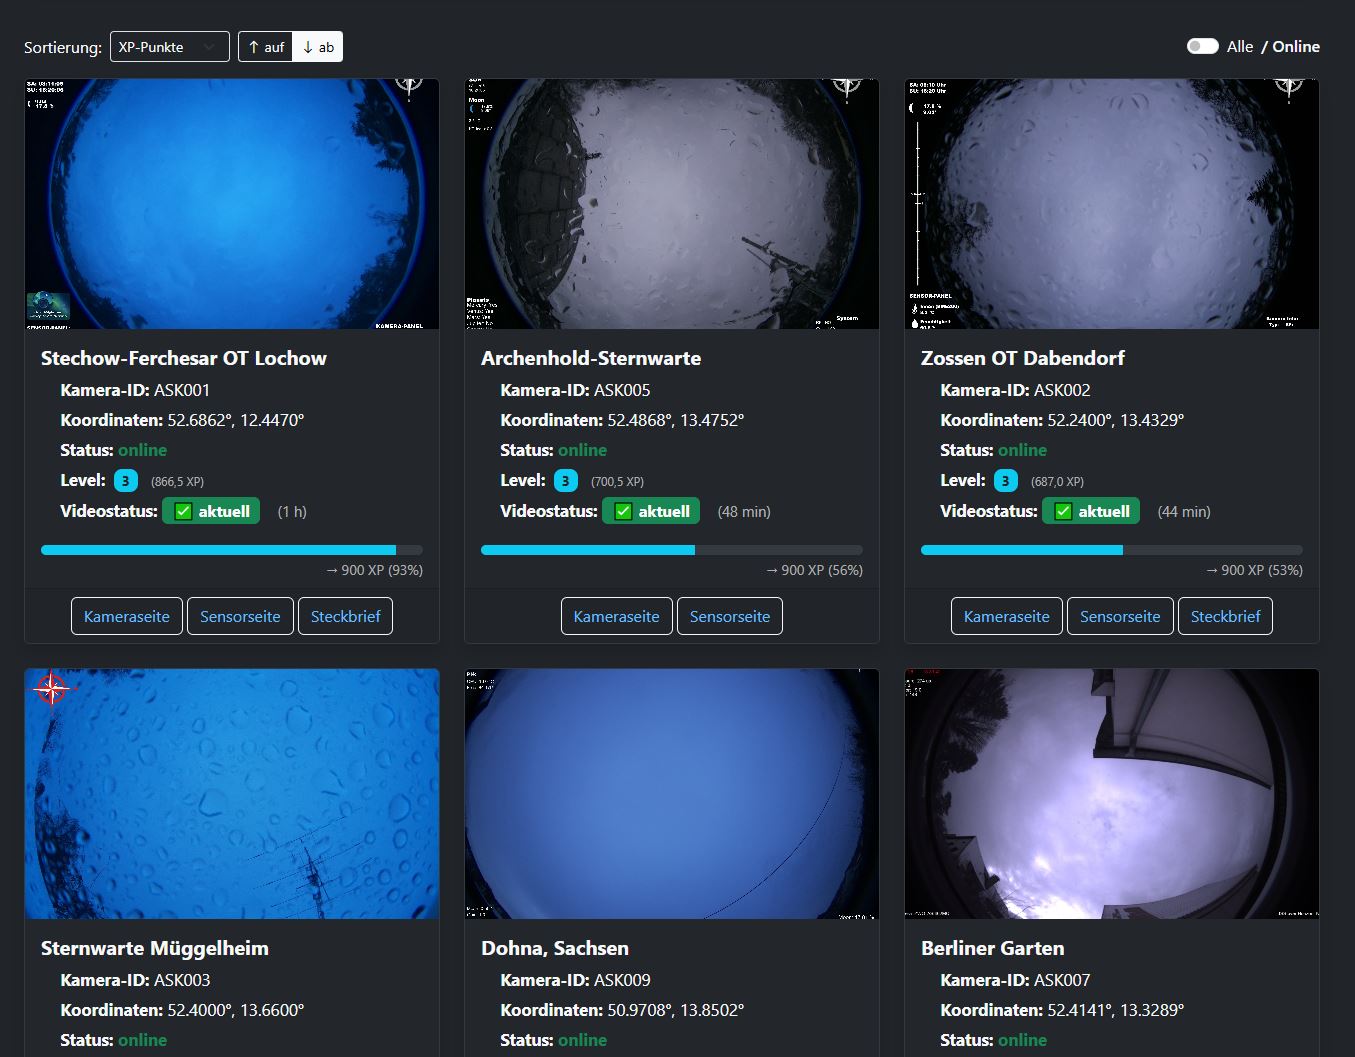The height and width of the screenshot is (1057, 1355).
Task: Open the Kameraseite for Archenhold-Sternwarte
Action: coord(616,616)
